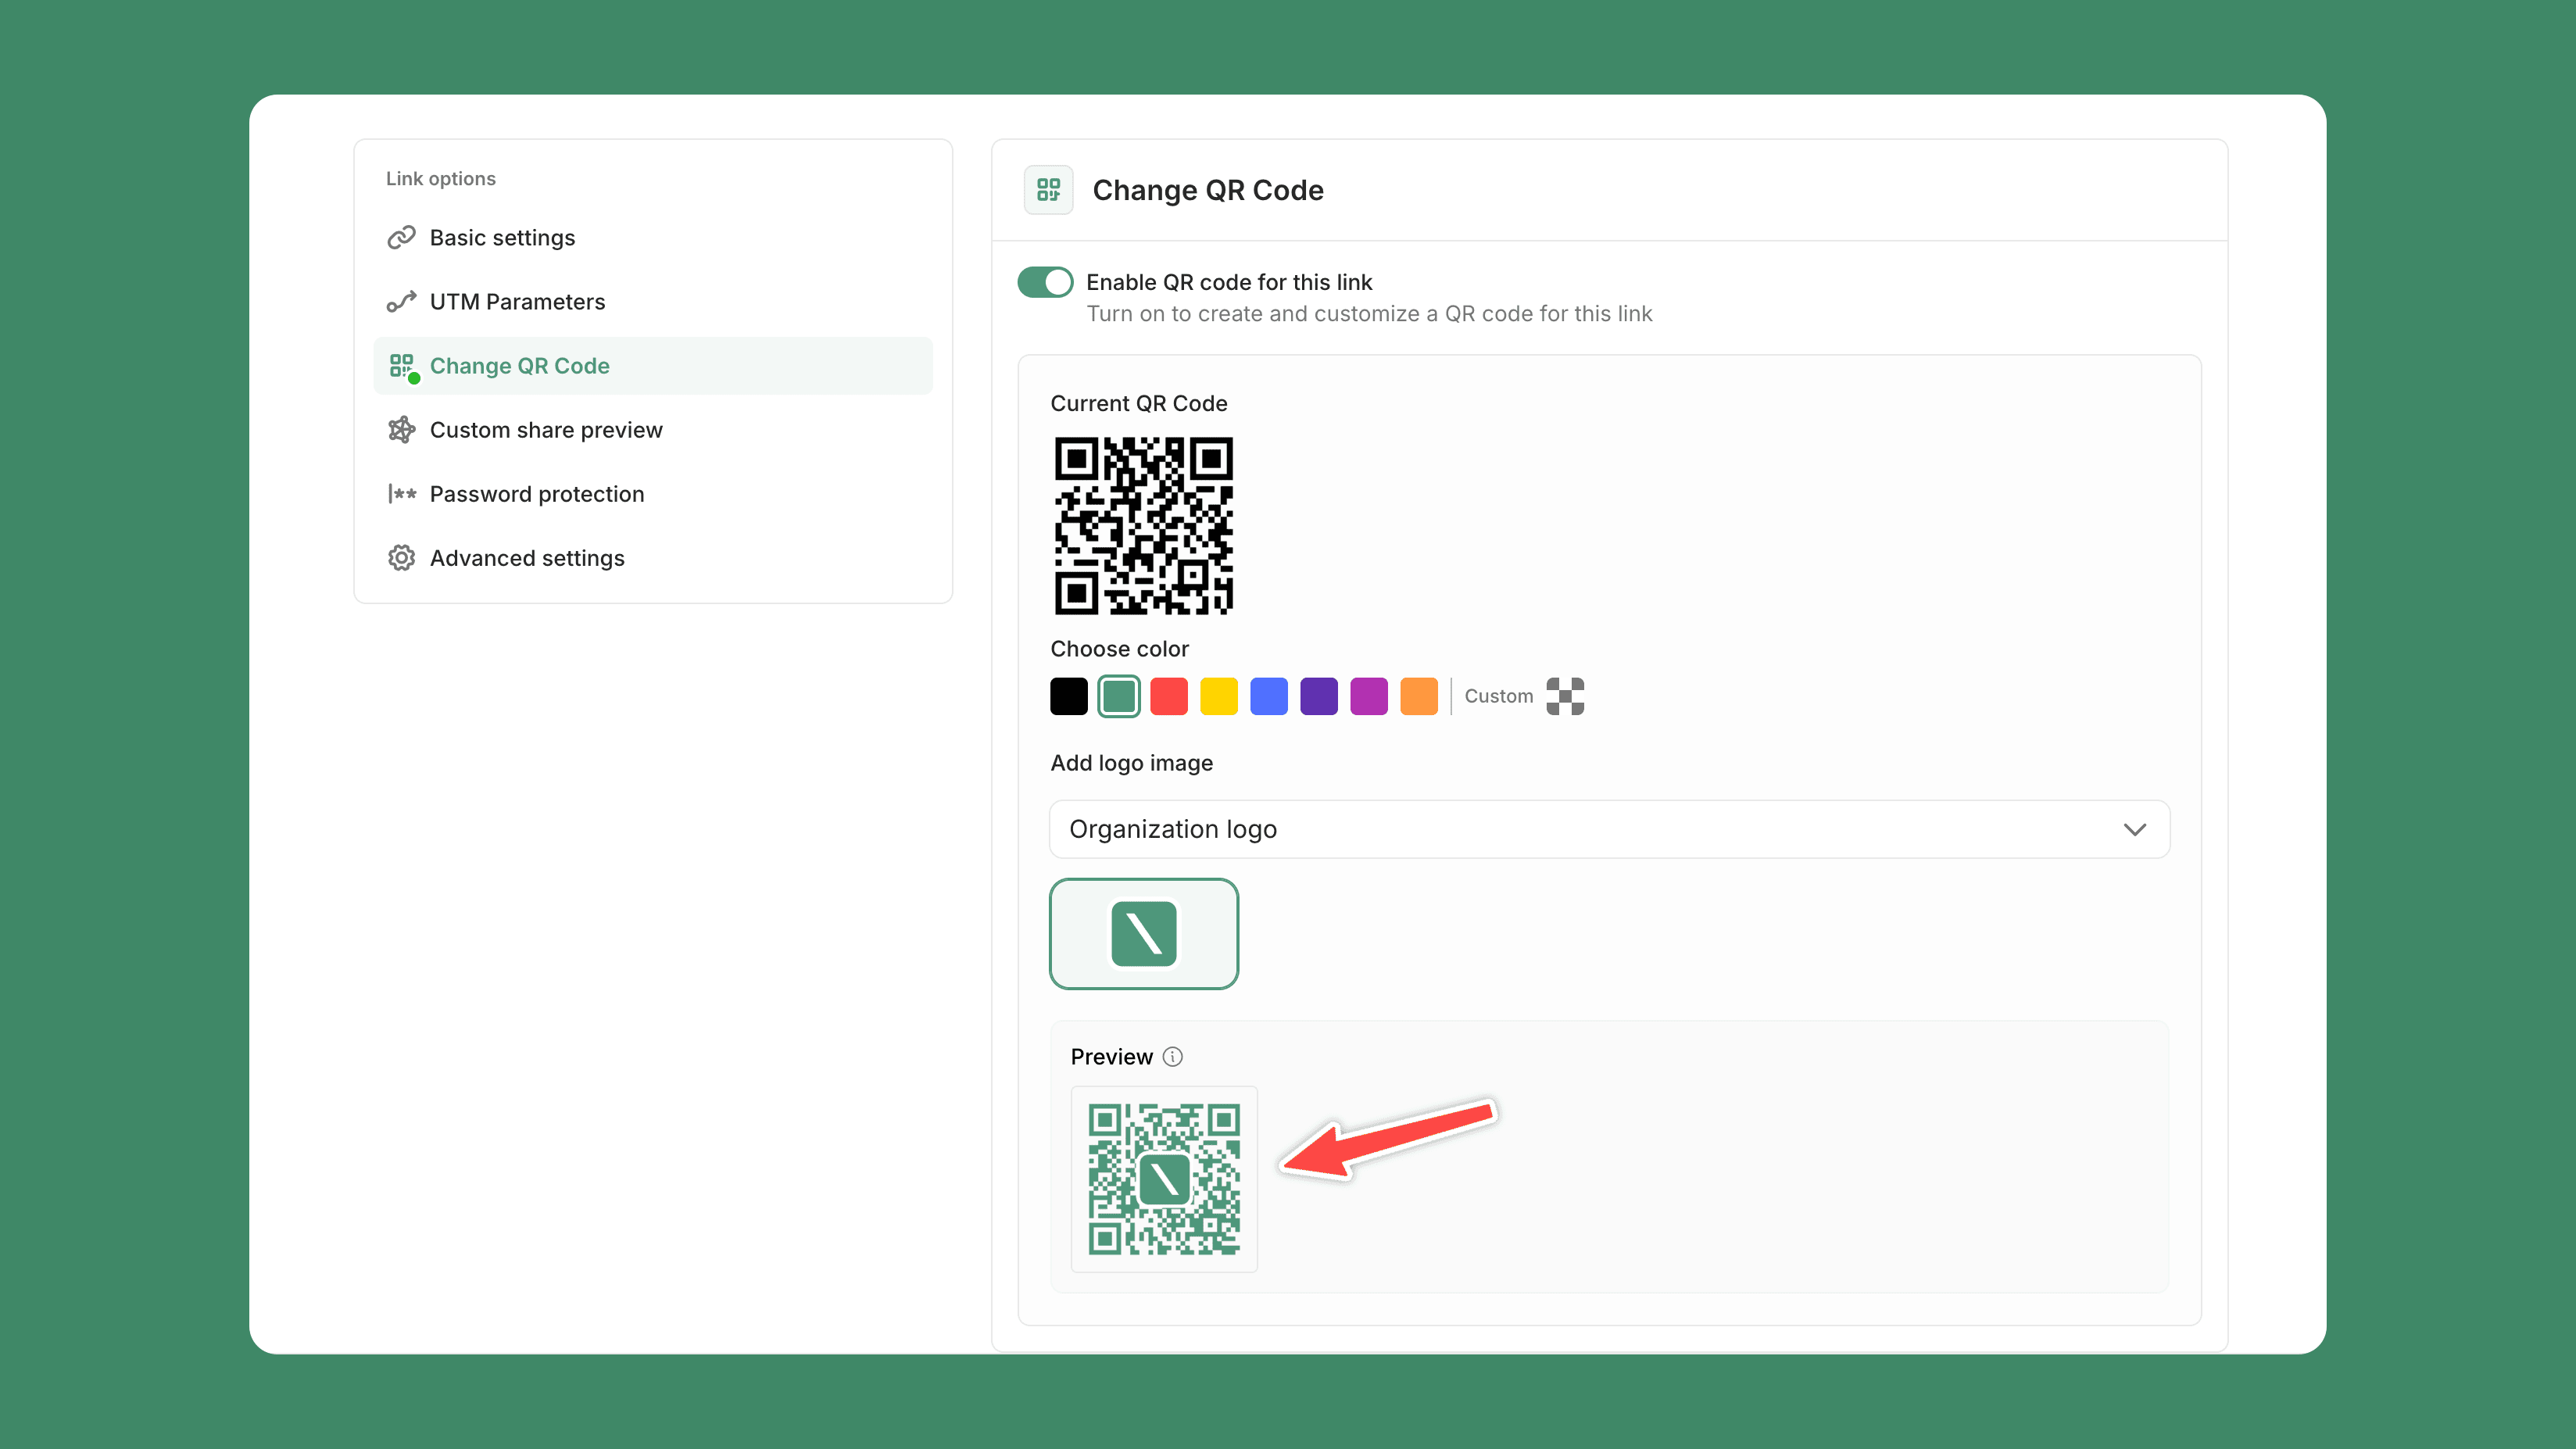Open Password protection menu item
Image resolution: width=2576 pixels, height=1449 pixels.
coord(653,494)
